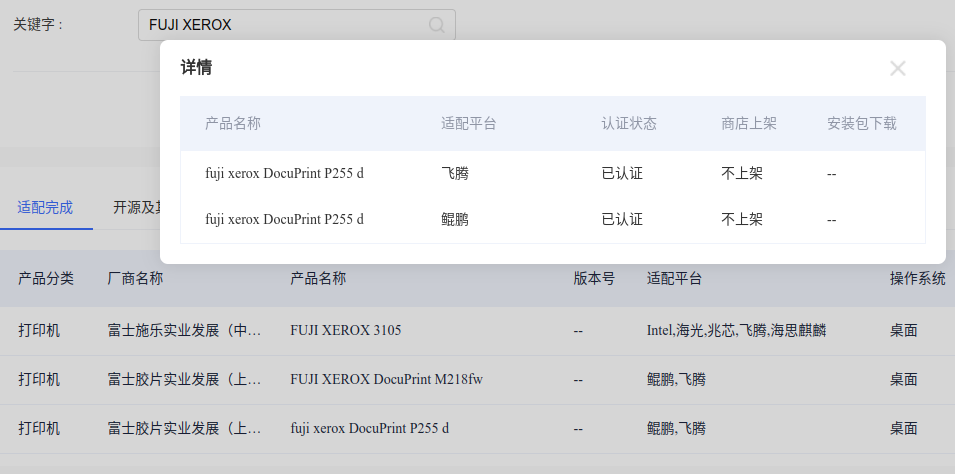955x474 pixels.
Task: Click 桌面 in FUJI XEROX 3105 row
Action: pyautogui.click(x=904, y=331)
